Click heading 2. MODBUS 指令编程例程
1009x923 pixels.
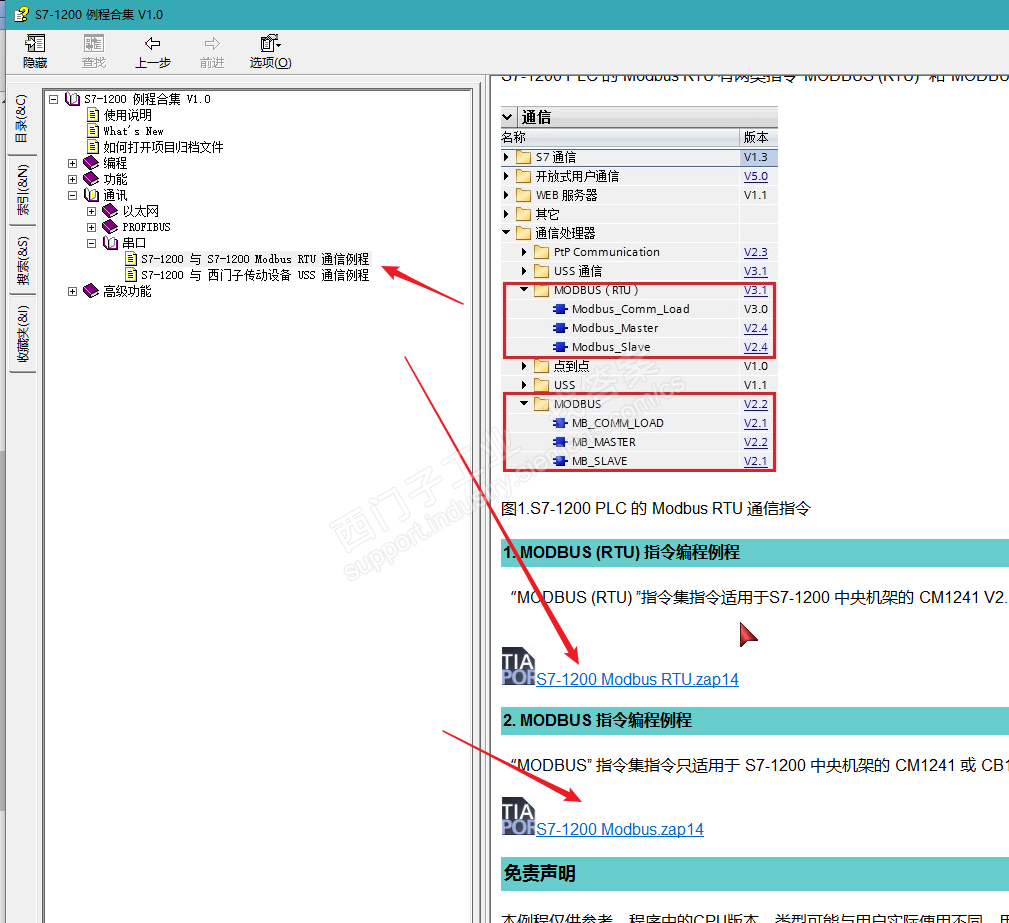597,720
